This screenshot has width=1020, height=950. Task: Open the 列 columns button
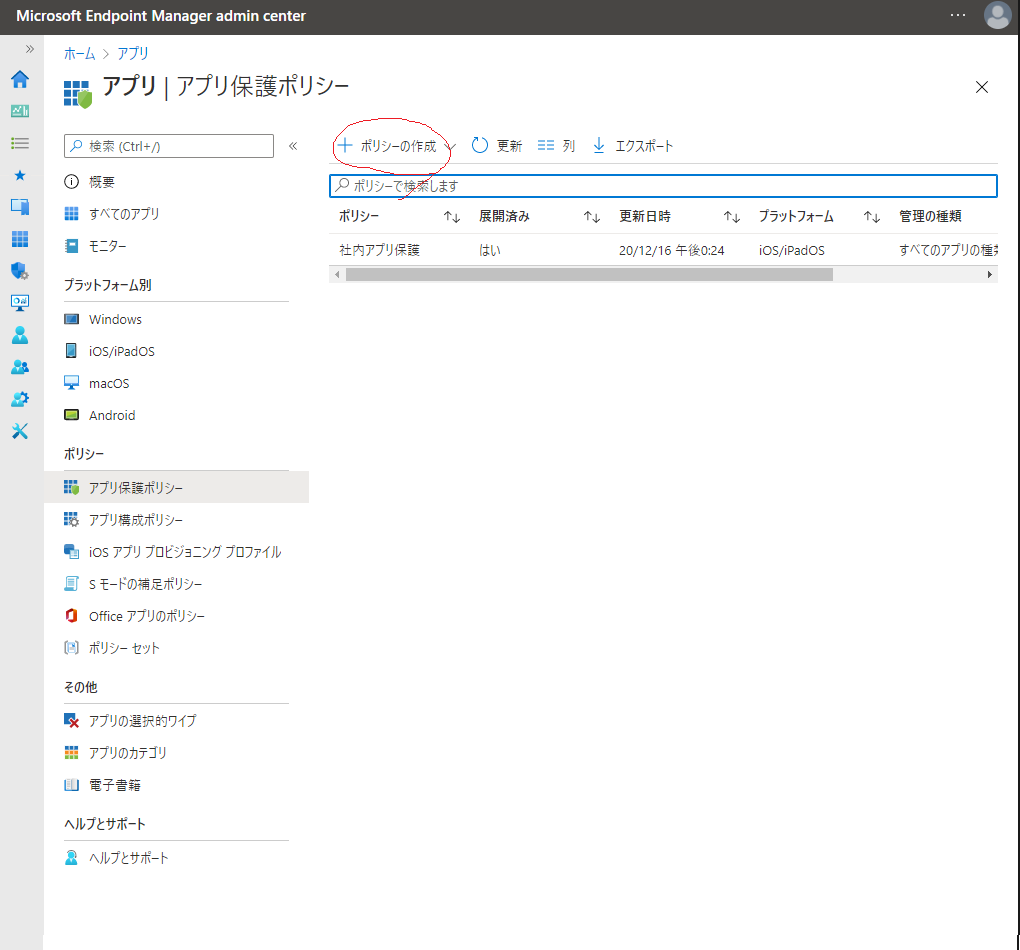557,146
